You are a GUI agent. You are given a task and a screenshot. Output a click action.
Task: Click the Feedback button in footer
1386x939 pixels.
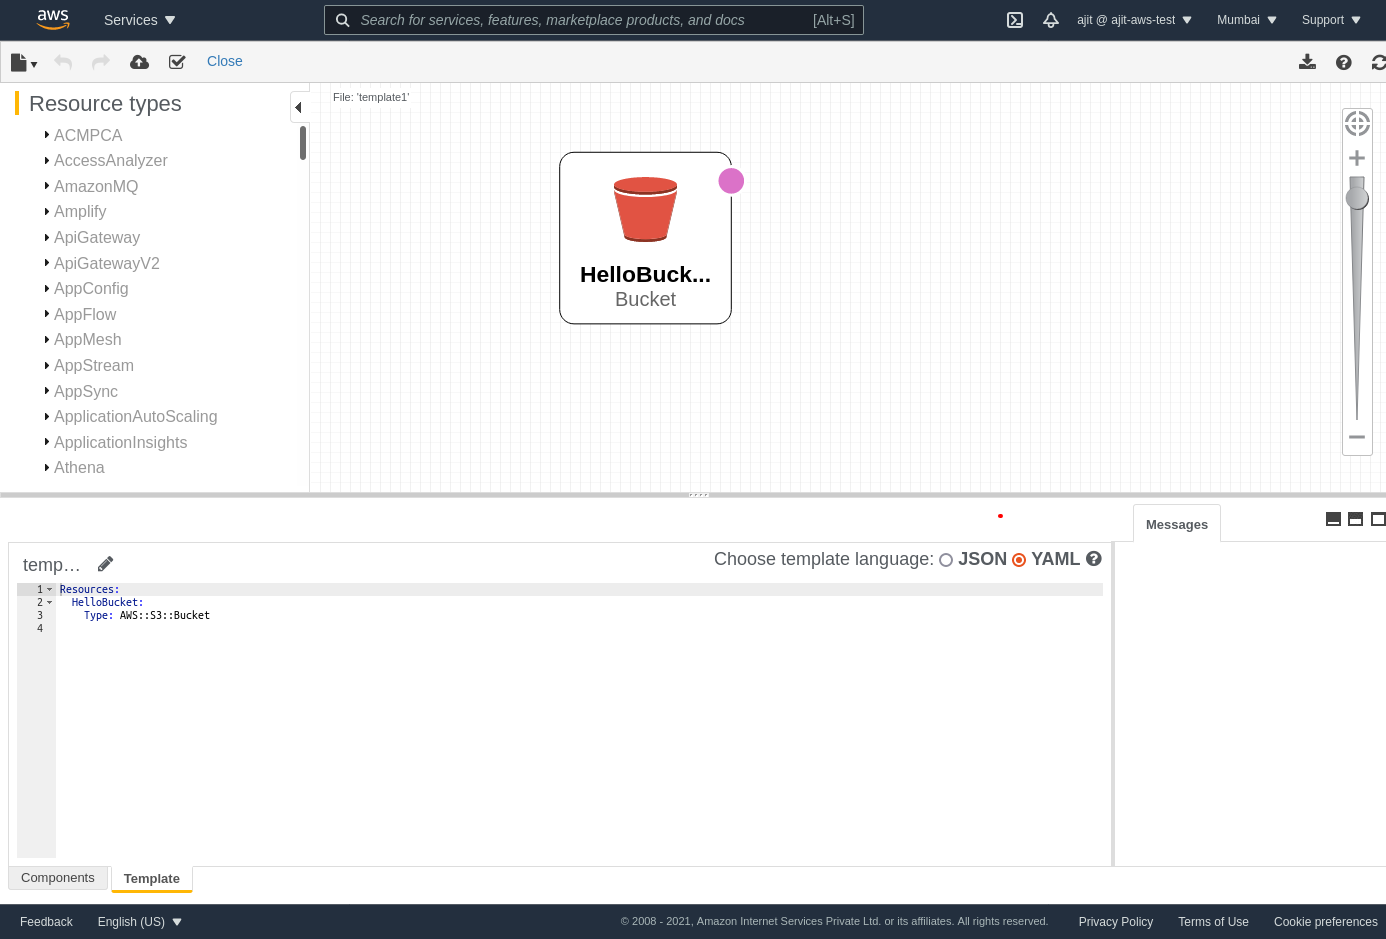coord(46,922)
